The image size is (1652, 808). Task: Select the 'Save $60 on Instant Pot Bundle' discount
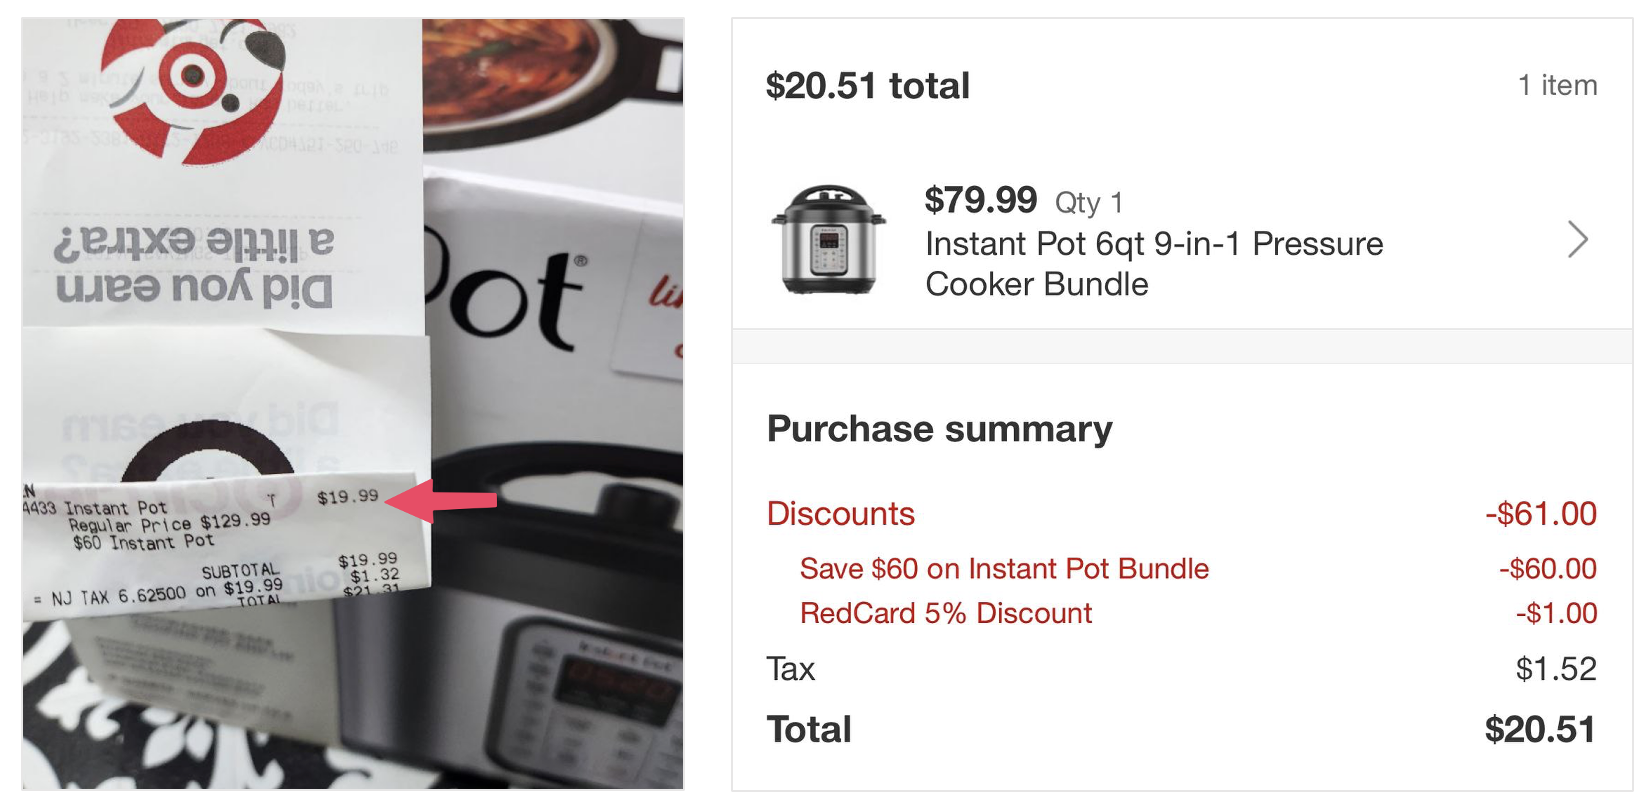1003,568
